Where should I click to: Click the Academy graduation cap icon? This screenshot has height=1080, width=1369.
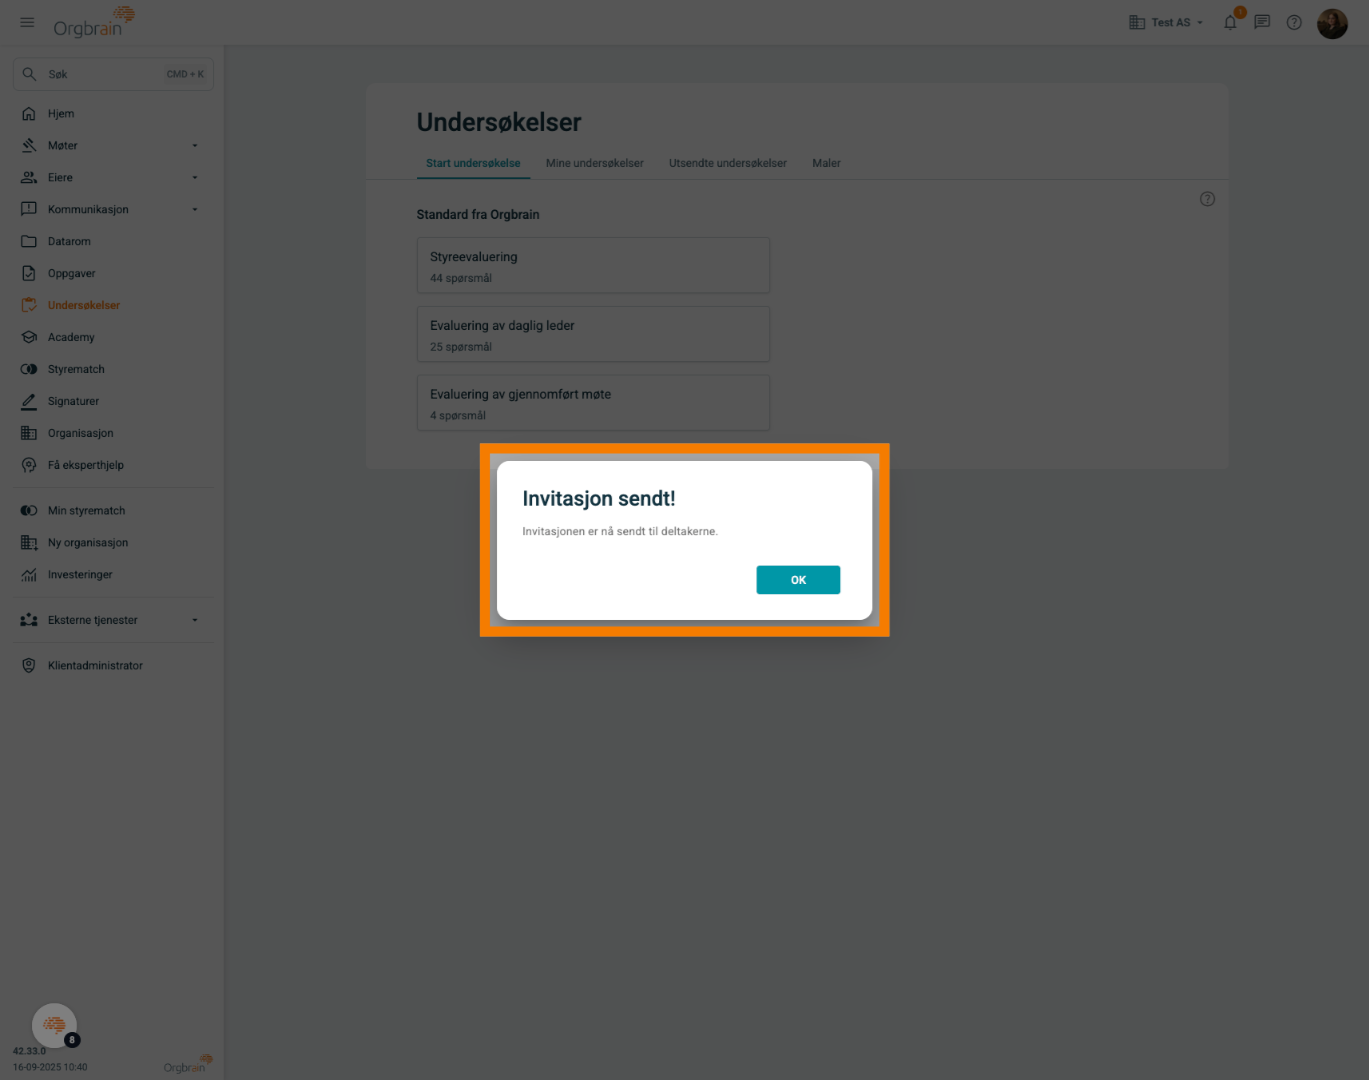click(29, 338)
